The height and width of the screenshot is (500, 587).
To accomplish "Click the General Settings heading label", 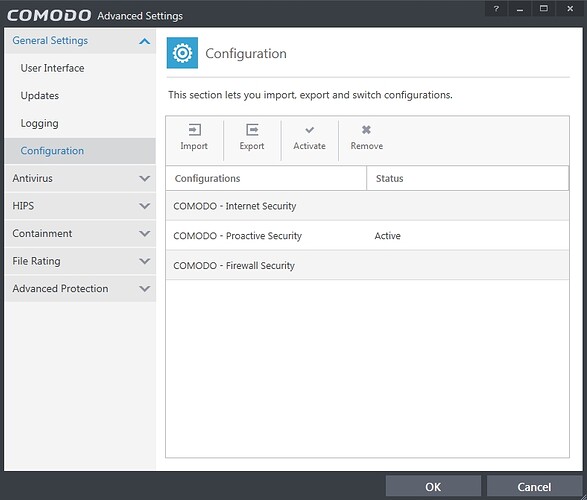I will point(50,40).
